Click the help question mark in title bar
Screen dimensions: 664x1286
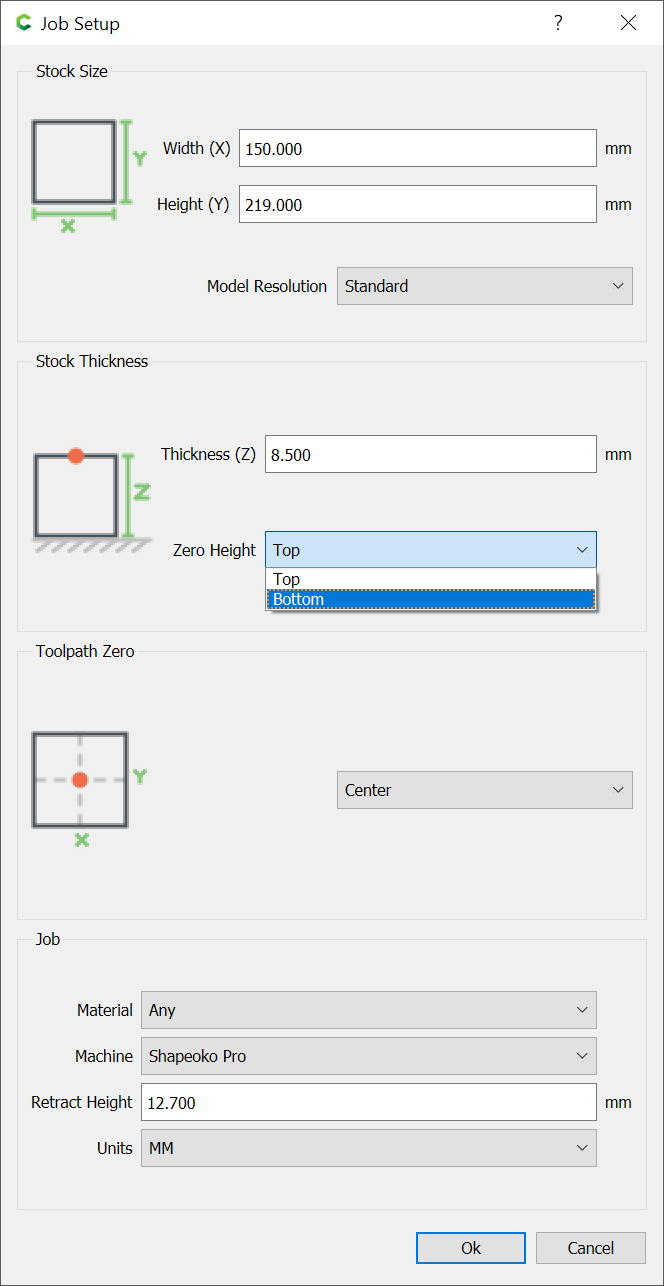pos(558,23)
